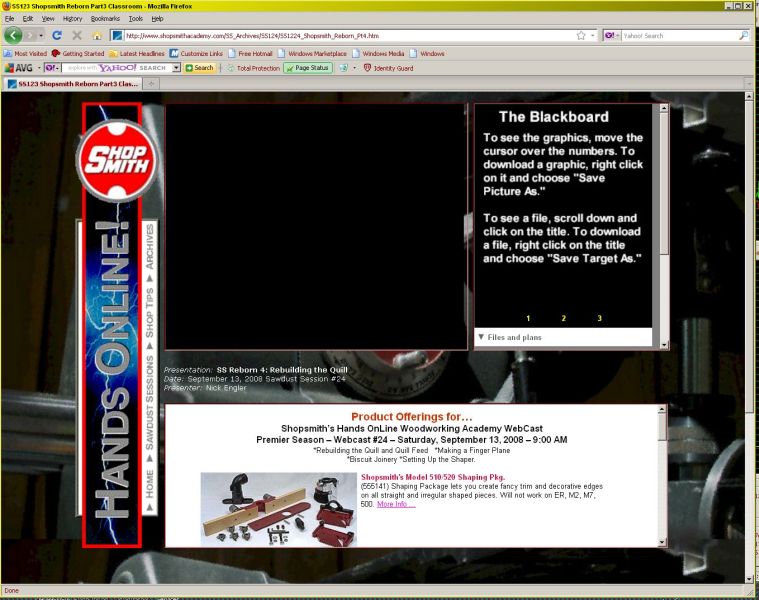Image resolution: width=759 pixels, height=600 pixels.
Task: Go to Home sidebar link
Action: point(150,483)
